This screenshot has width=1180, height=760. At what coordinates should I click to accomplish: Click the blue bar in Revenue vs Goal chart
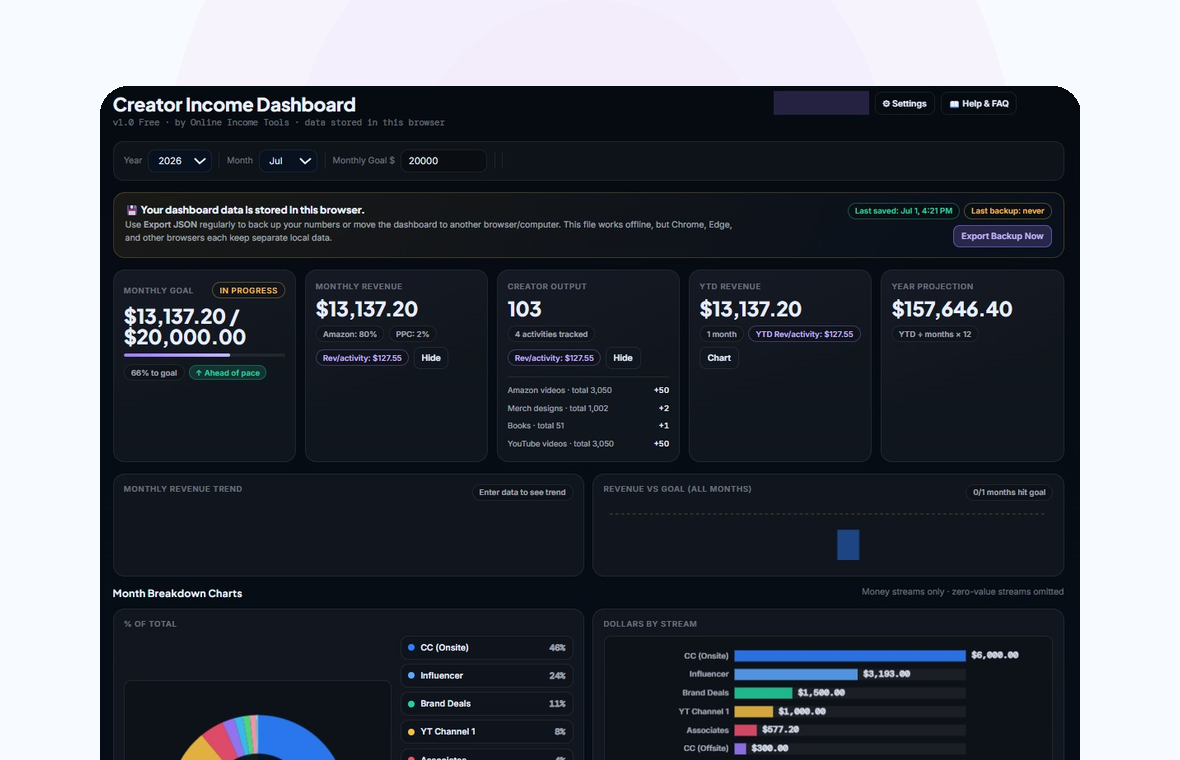pyautogui.click(x=848, y=545)
